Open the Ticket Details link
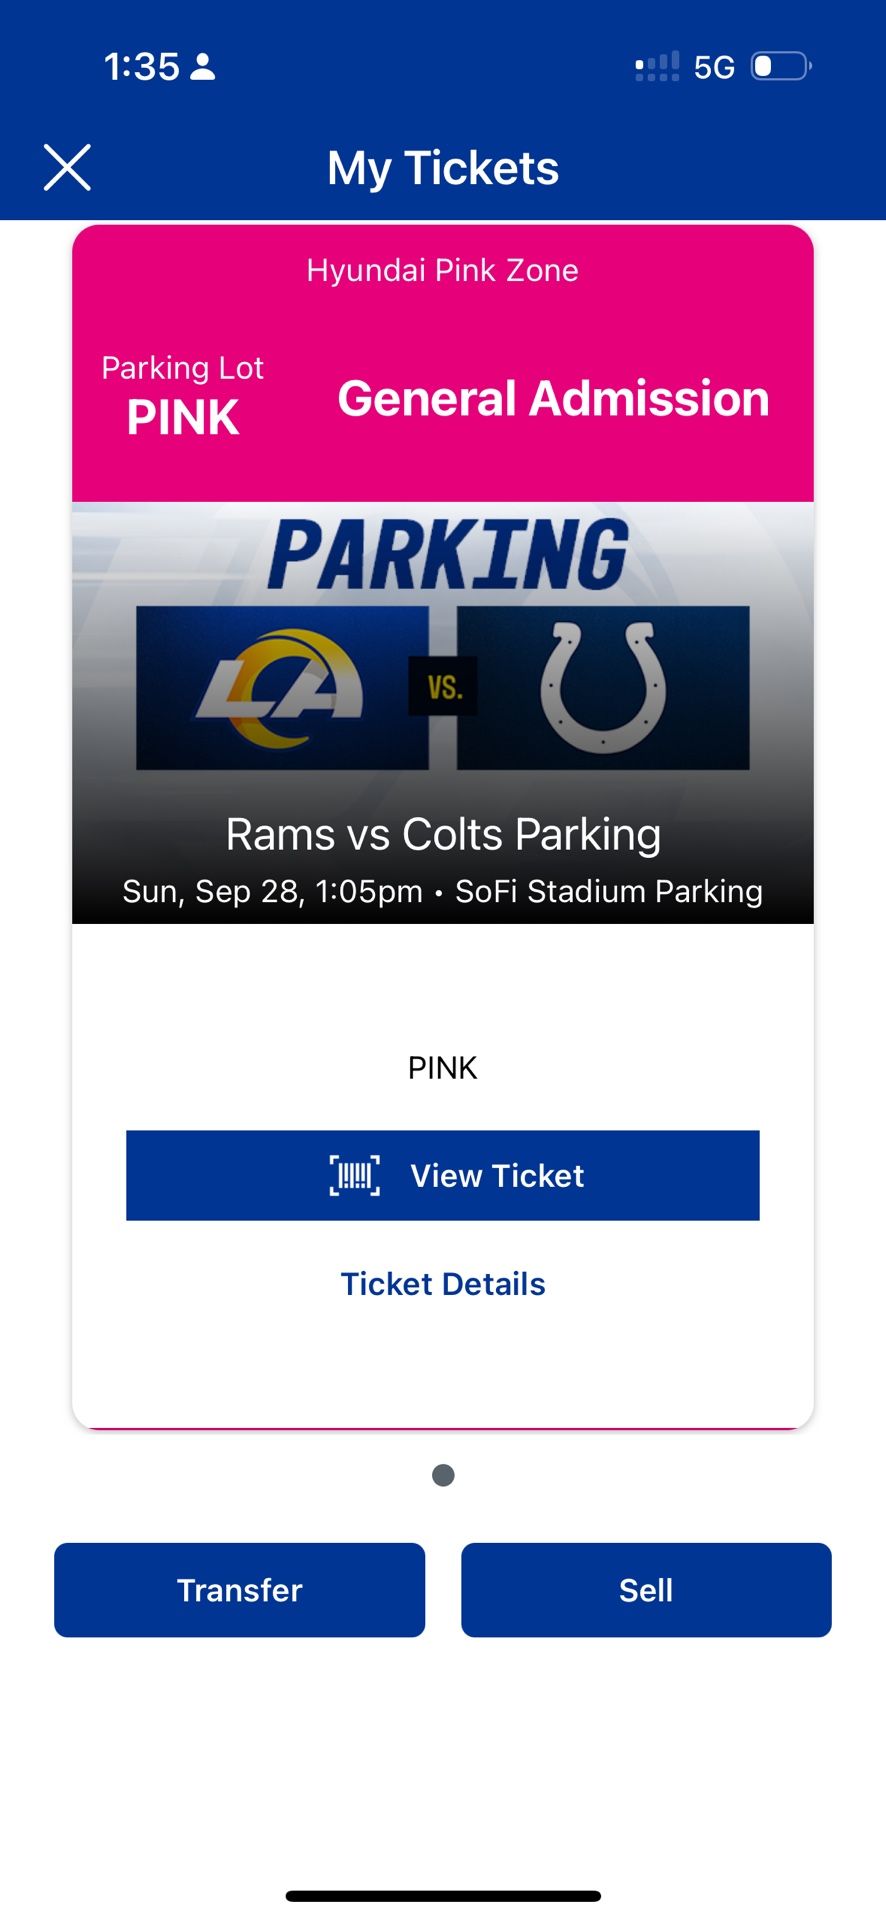 (x=443, y=1284)
